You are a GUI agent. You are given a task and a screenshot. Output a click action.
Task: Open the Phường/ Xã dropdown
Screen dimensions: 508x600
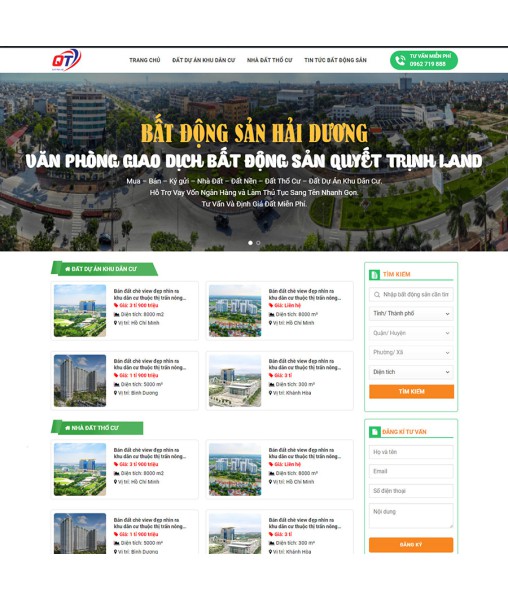click(x=411, y=352)
